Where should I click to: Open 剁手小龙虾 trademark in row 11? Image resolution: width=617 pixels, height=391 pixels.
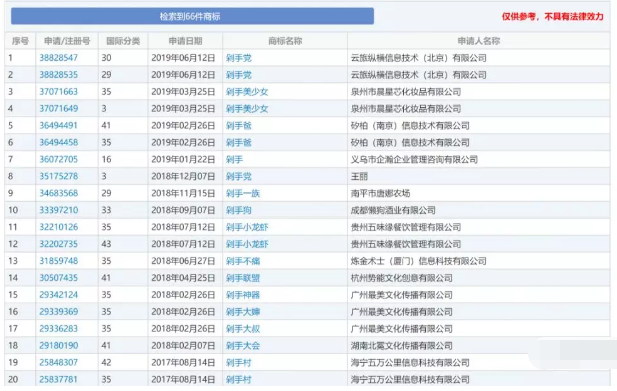pyautogui.click(x=247, y=227)
